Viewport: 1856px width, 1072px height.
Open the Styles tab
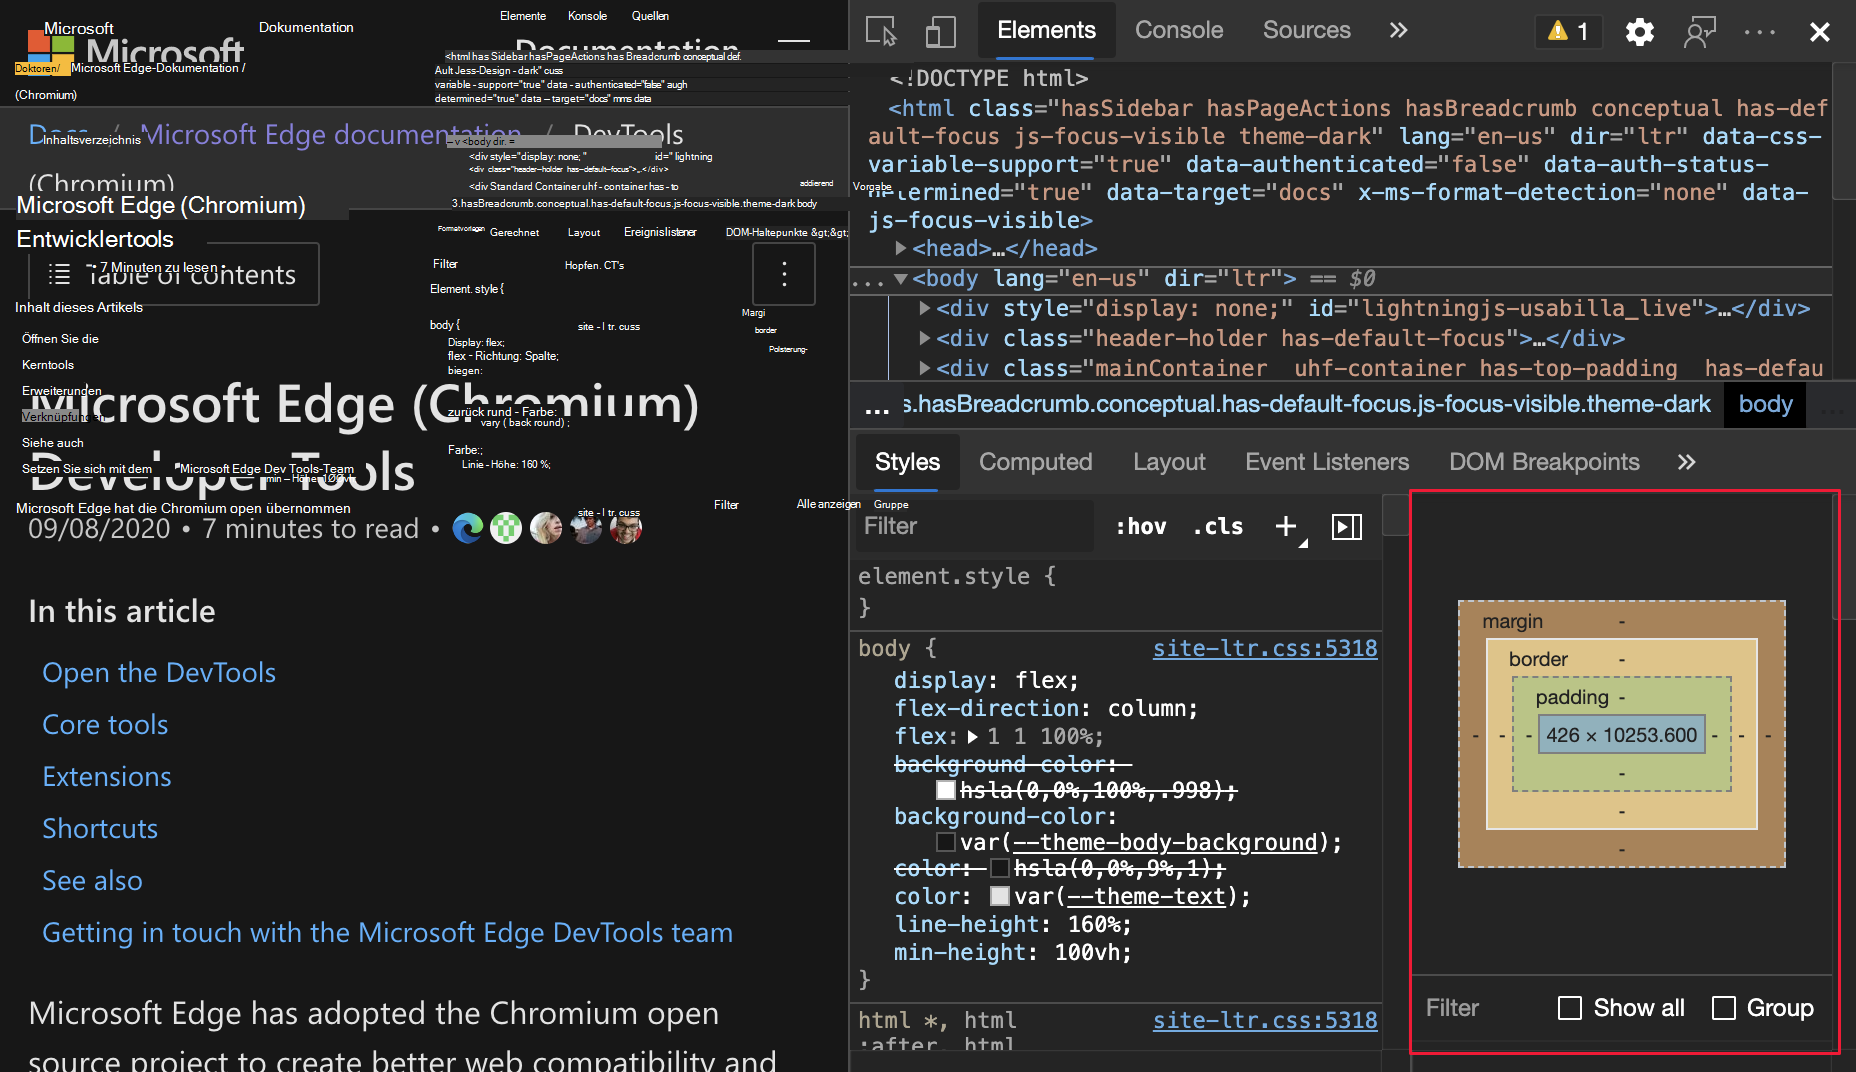[x=907, y=462]
